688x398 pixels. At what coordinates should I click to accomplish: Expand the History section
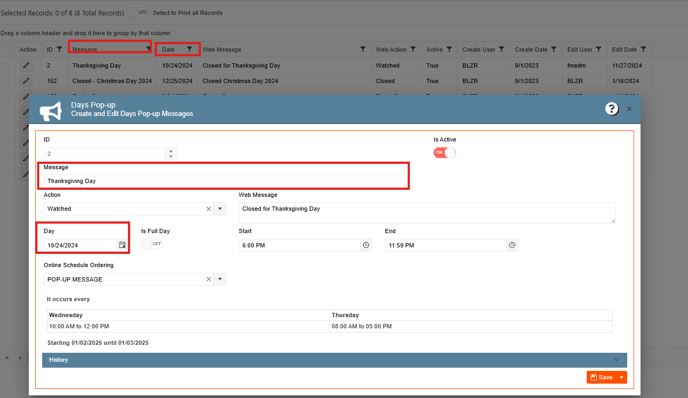coord(334,360)
